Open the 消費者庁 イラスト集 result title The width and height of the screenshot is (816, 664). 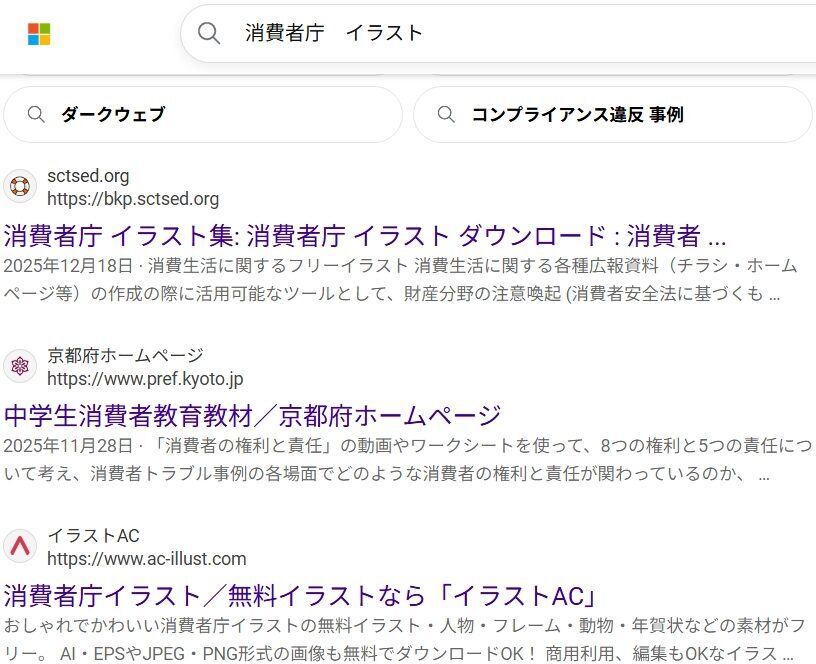(x=365, y=235)
